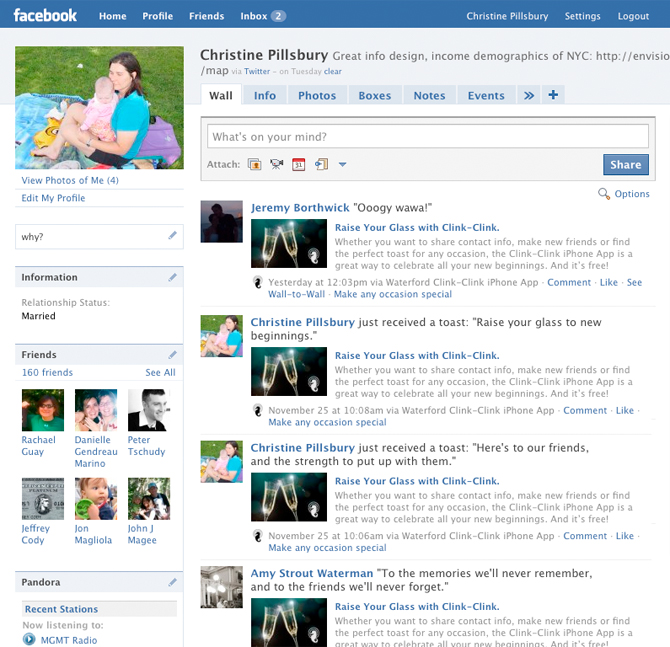Image resolution: width=670 pixels, height=647 pixels.
Task: Click champagne glasses image in Jeremy's post
Action: coord(289,244)
